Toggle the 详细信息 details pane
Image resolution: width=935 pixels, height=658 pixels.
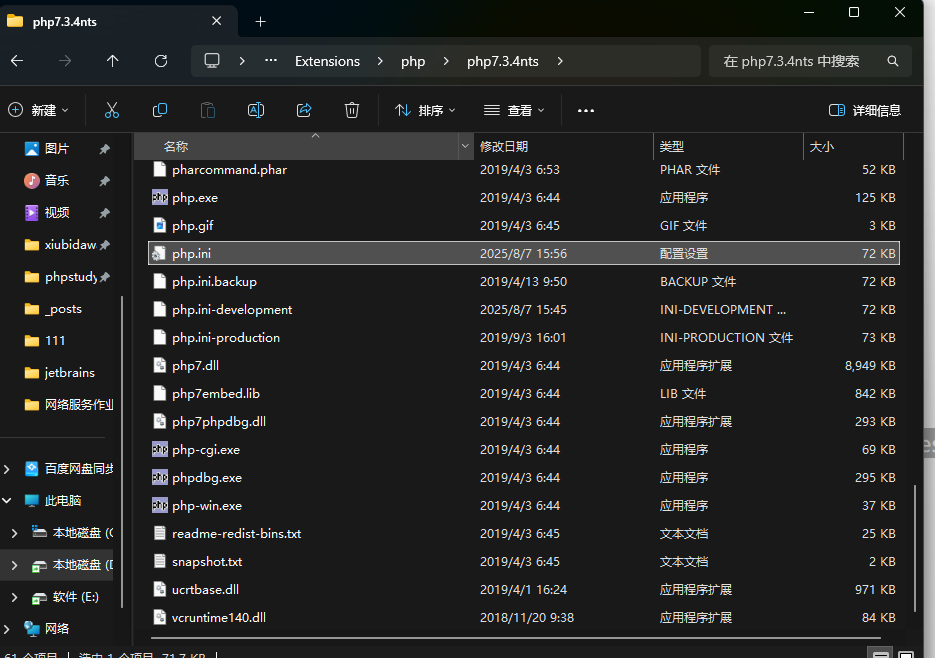tap(865, 110)
